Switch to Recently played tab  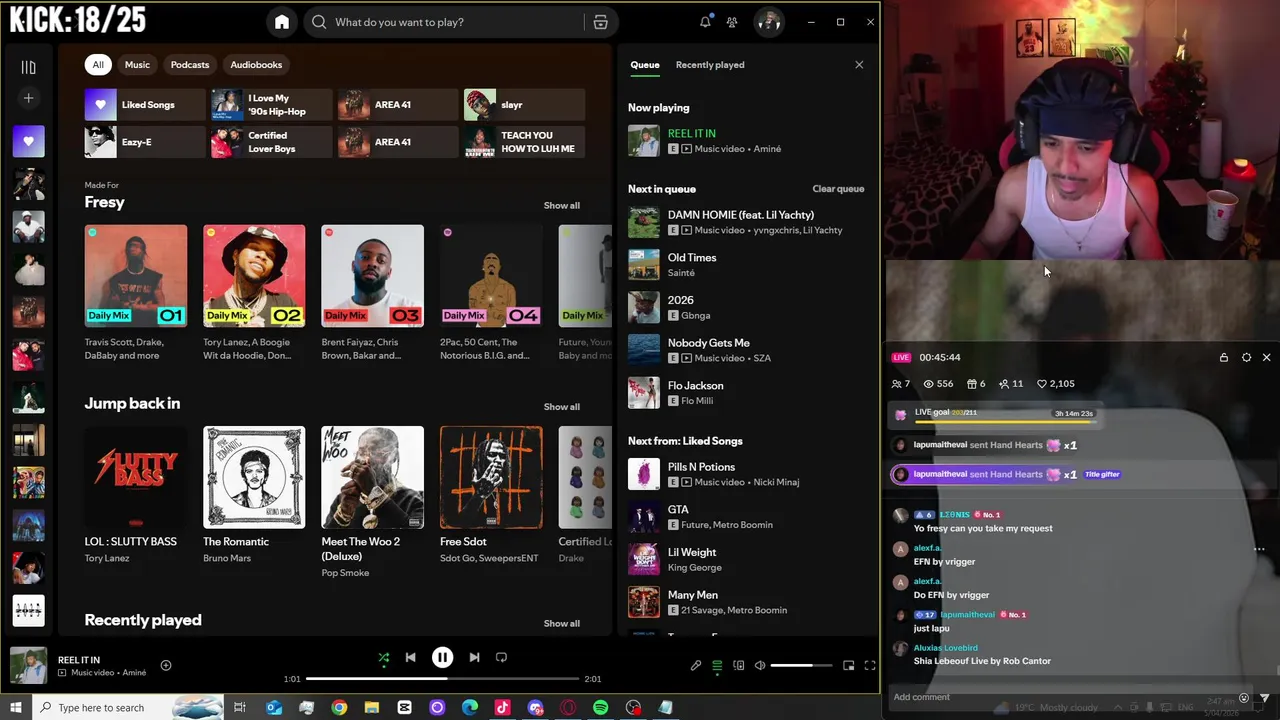710,65
